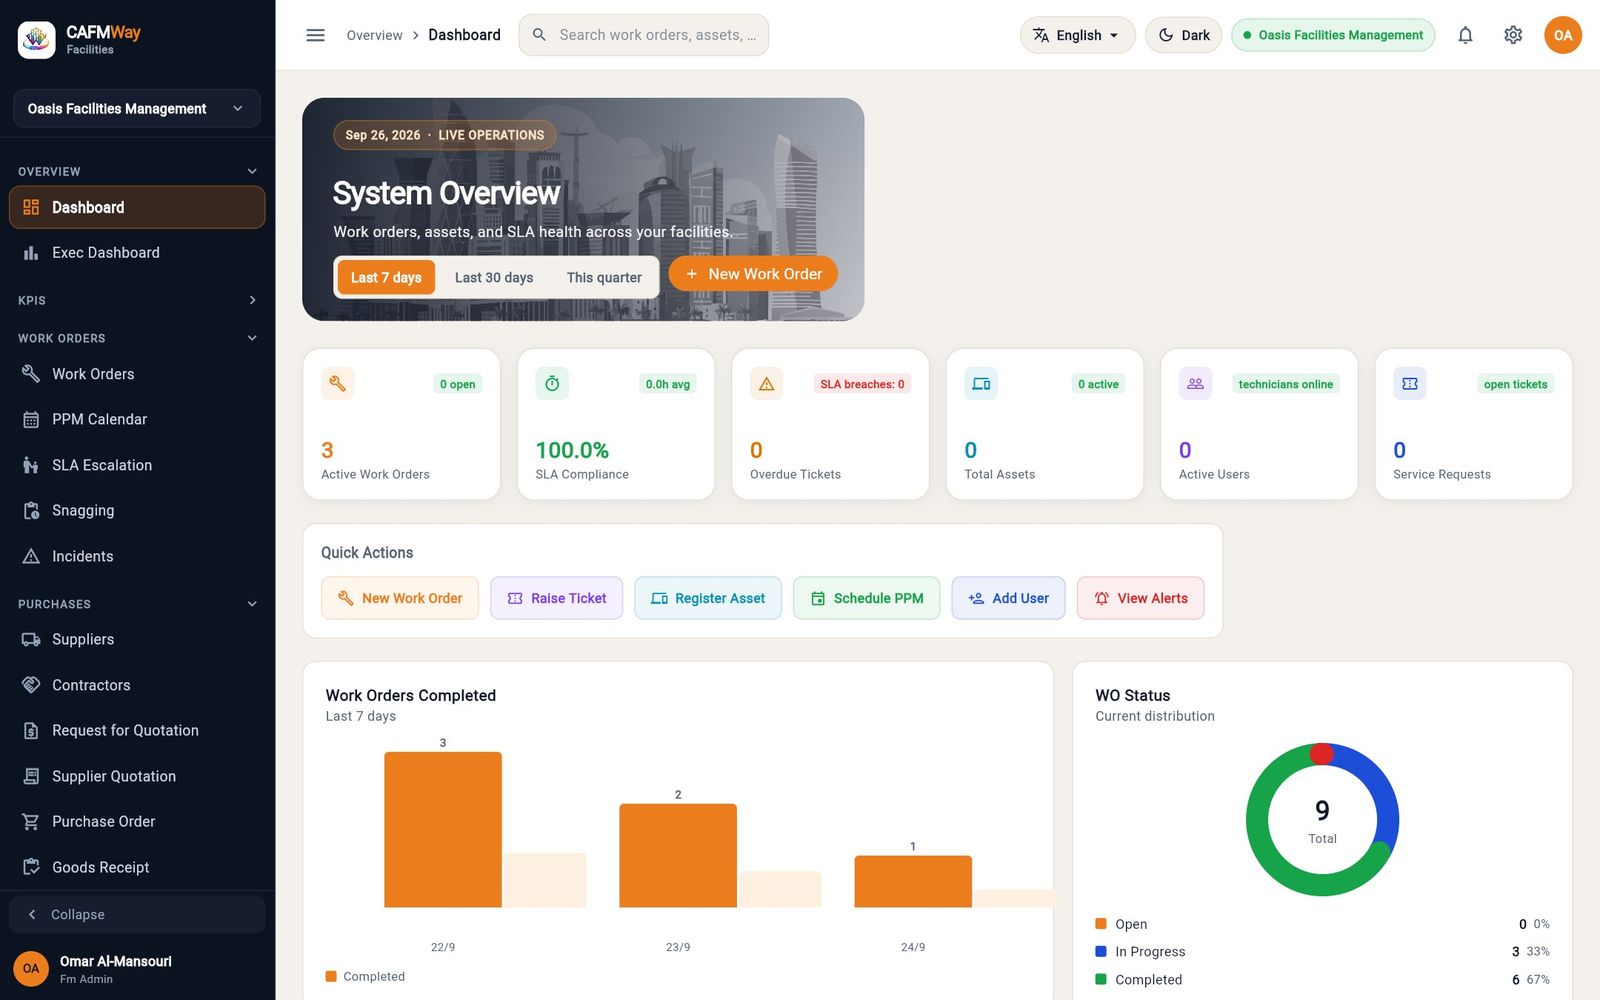Viewport: 1600px width, 1000px height.
Task: Click the wrench icon on Active Work Orders card
Action: tap(338, 383)
